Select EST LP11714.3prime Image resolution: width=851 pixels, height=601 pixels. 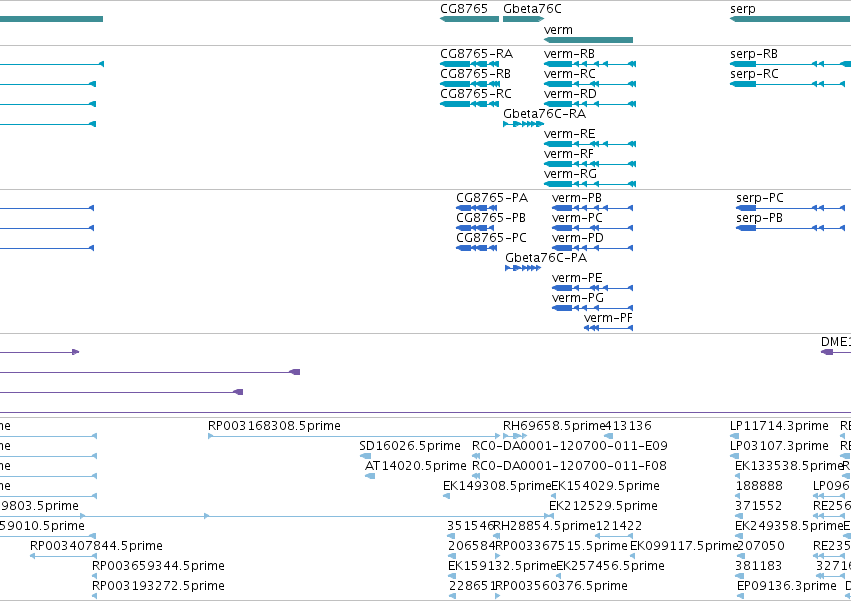pyautogui.click(x=734, y=436)
